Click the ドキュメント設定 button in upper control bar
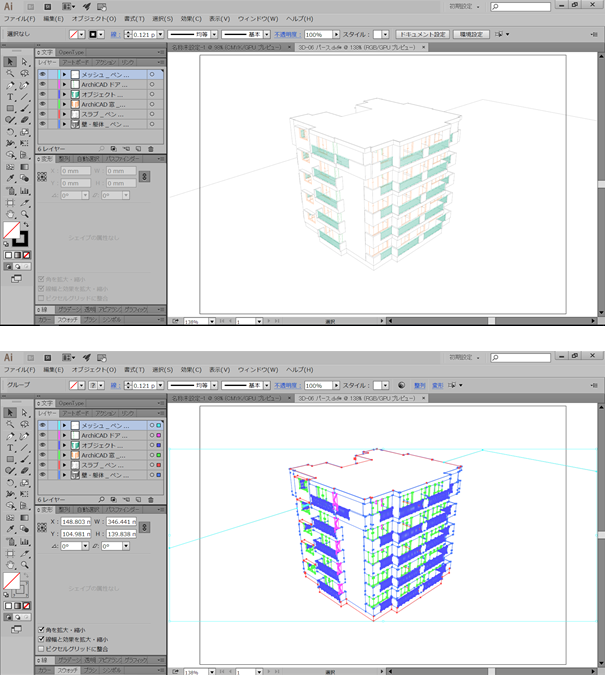 pos(424,34)
